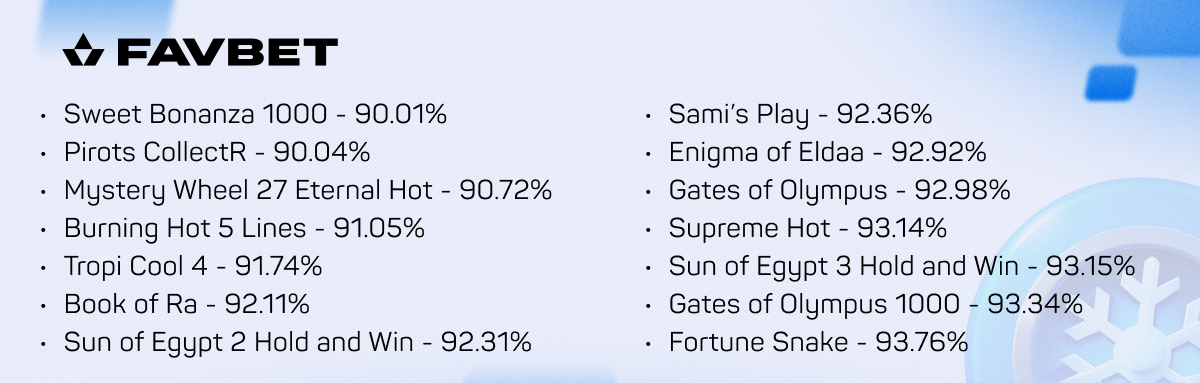
Task: Select Sweet Bonanza 1000 - 90.01% entry
Action: click(255, 114)
